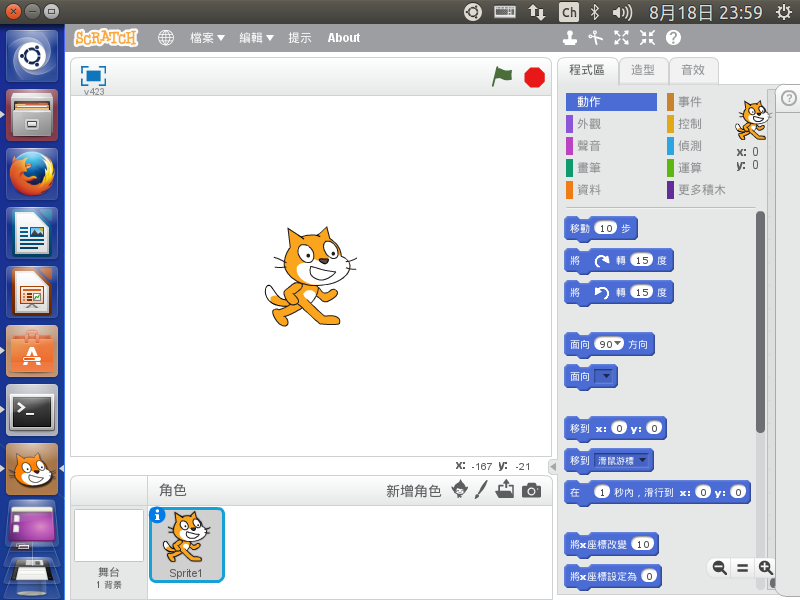Viewport: 800px width, 600px height.
Task: Open Firefox from the Ubuntu launcher
Action: (x=32, y=173)
